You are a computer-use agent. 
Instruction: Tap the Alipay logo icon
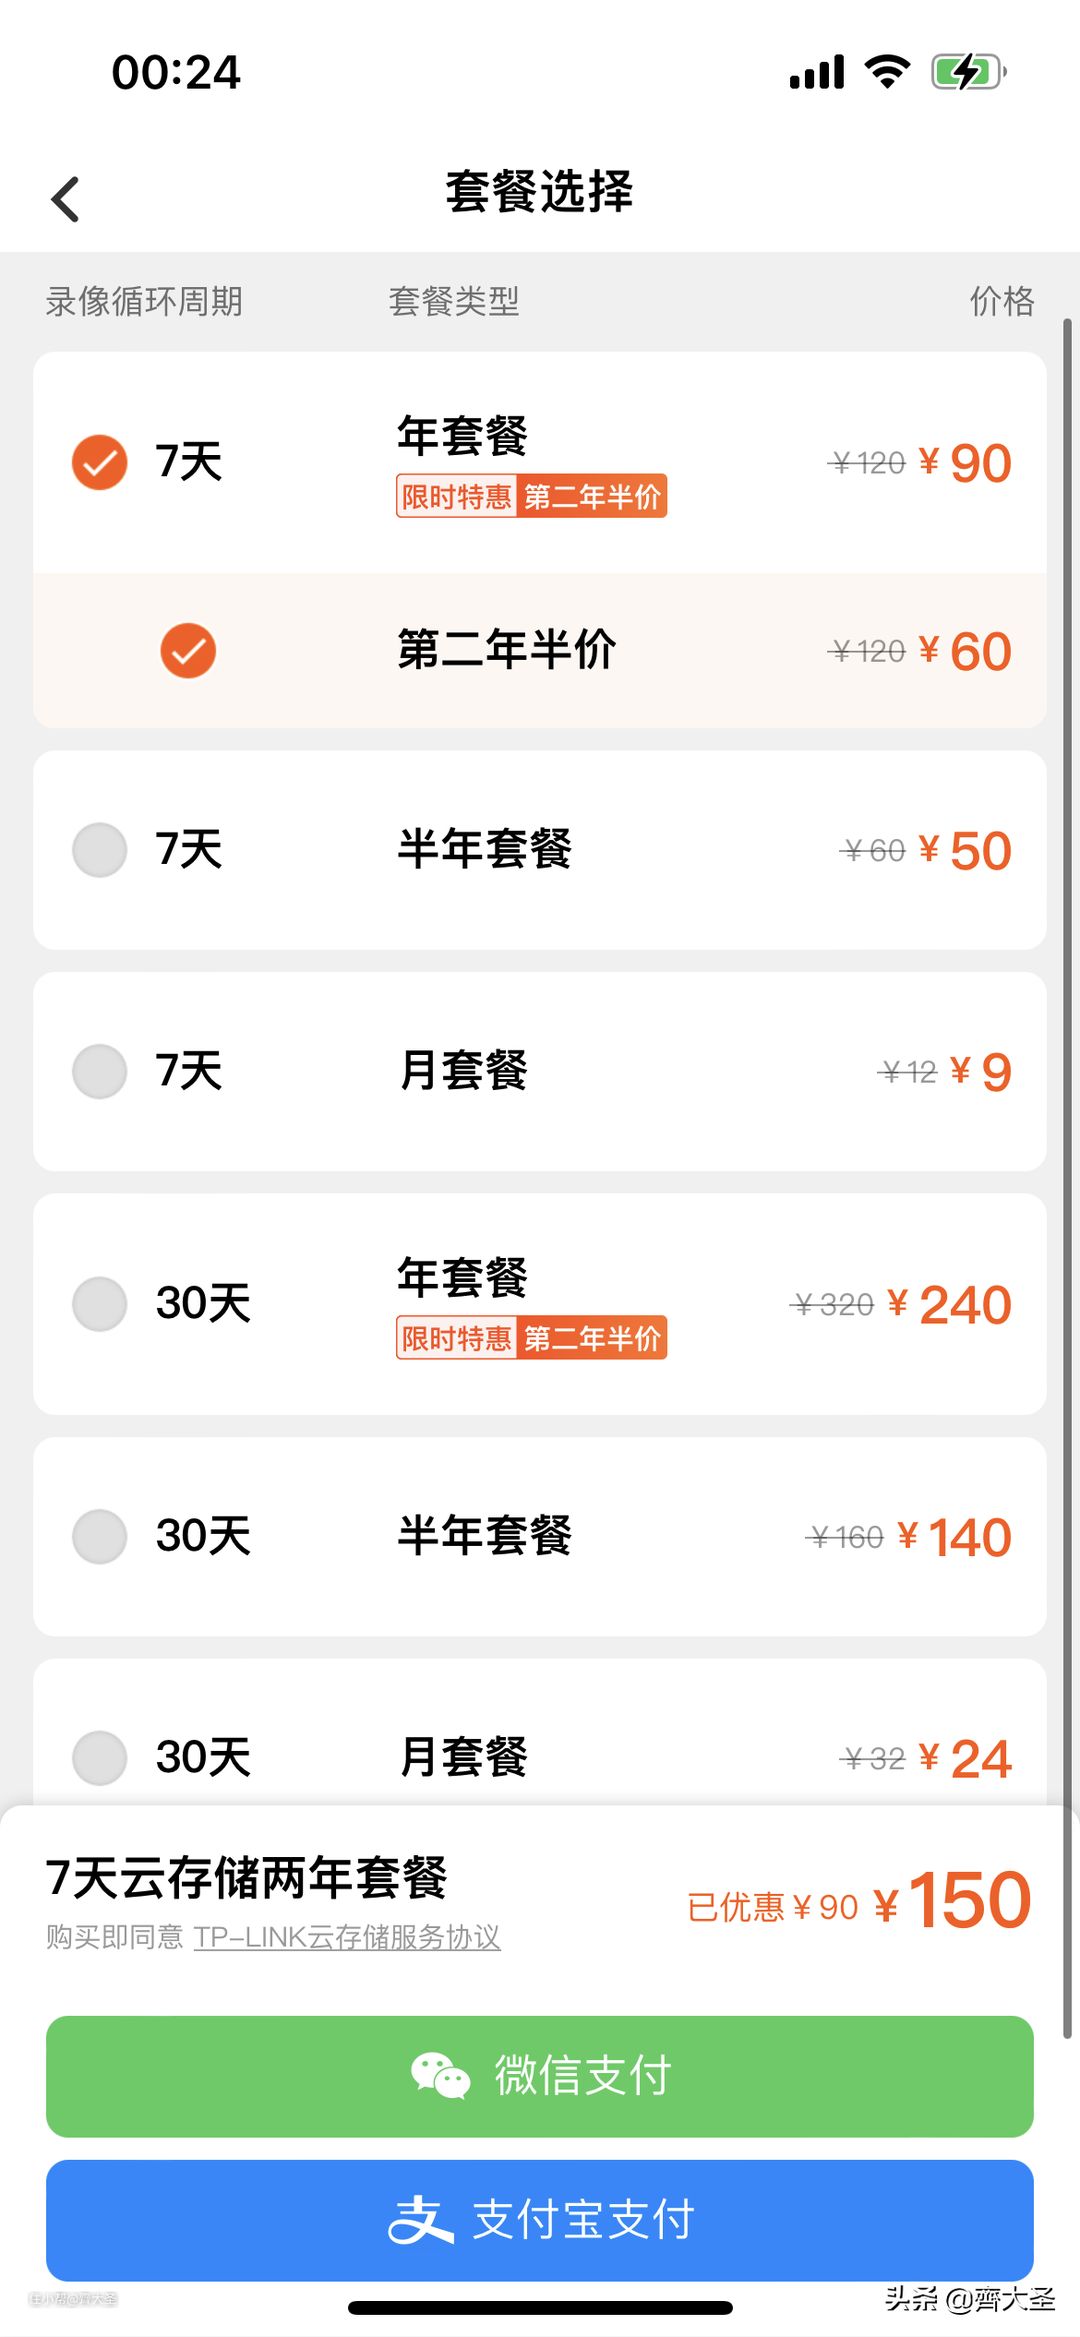420,2220
